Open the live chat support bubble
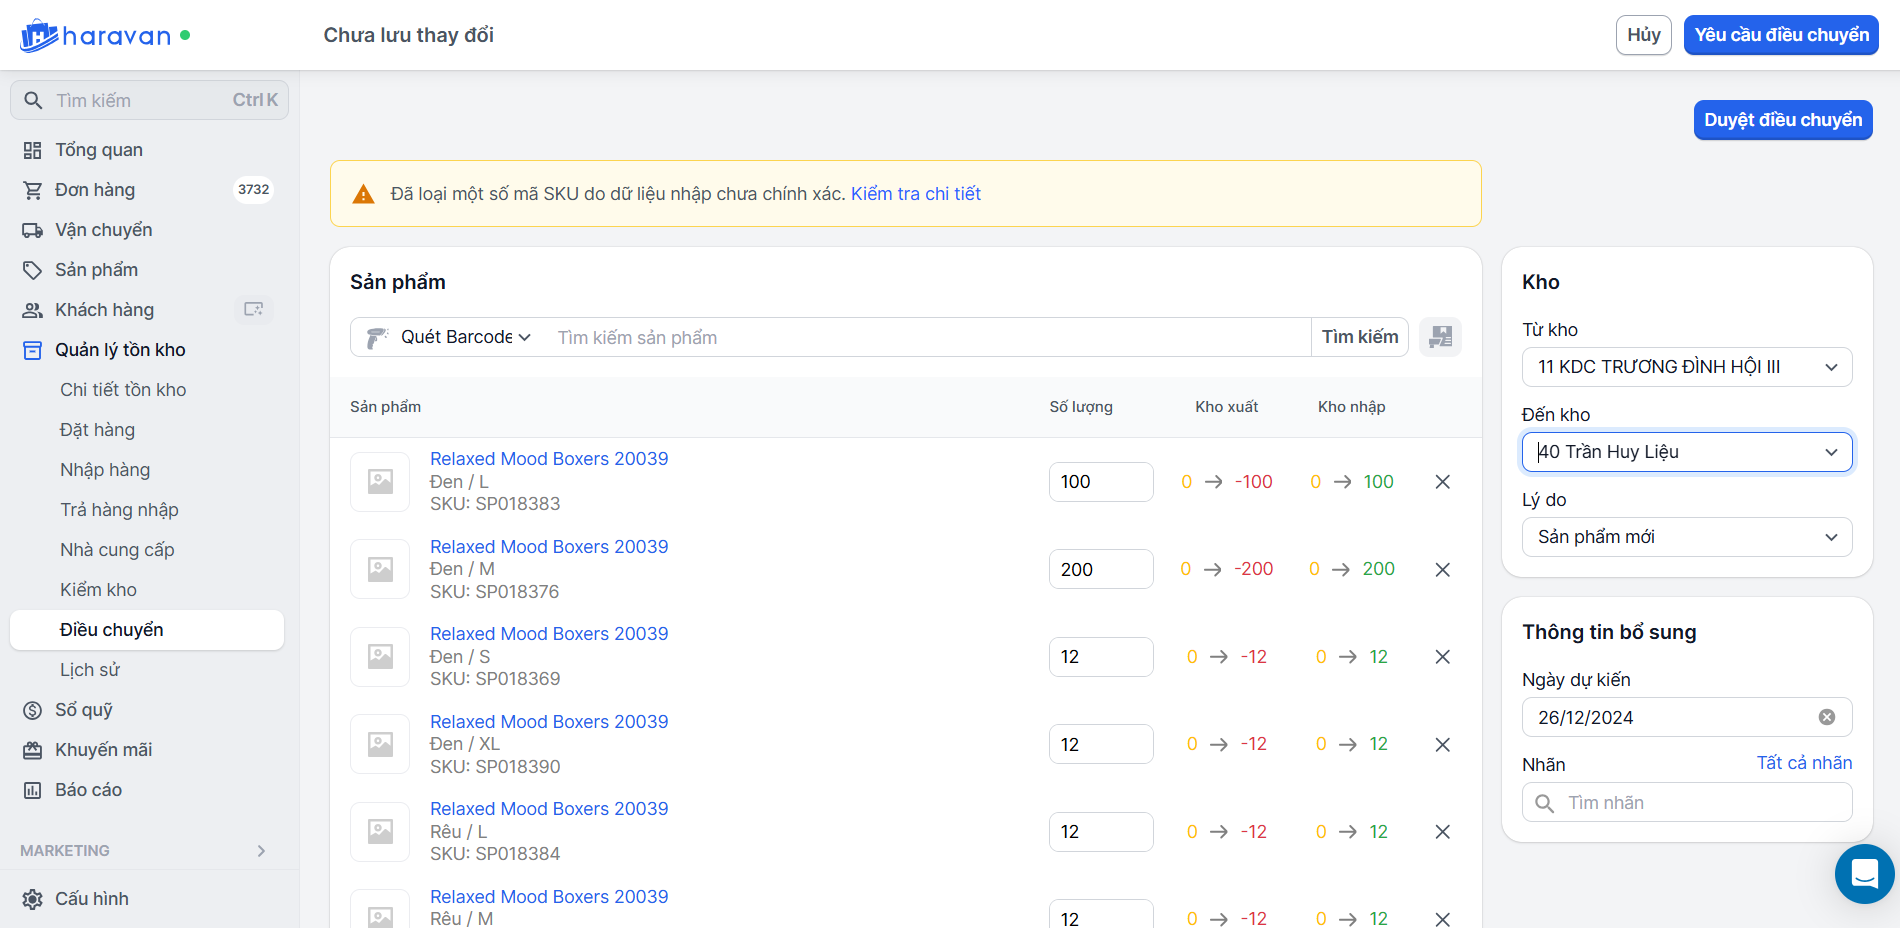Screen dimensions: 1900x928 (1864, 874)
